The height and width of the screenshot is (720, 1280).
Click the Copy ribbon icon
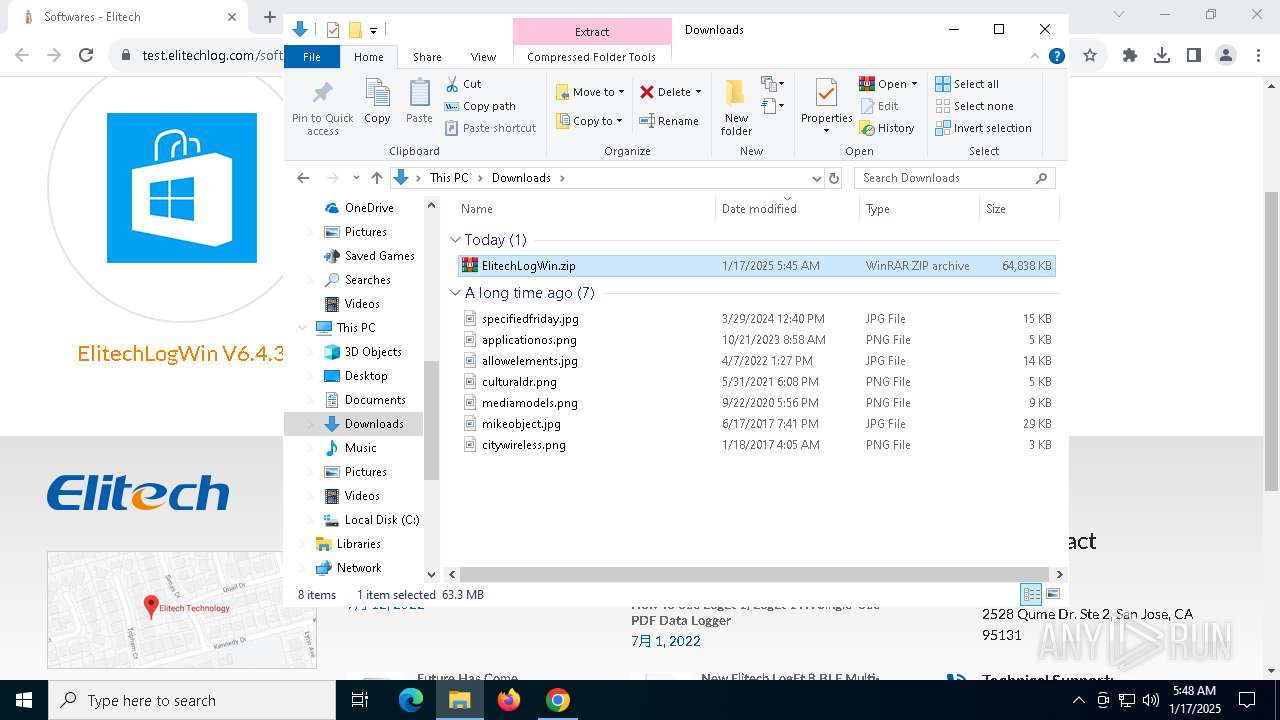click(377, 102)
